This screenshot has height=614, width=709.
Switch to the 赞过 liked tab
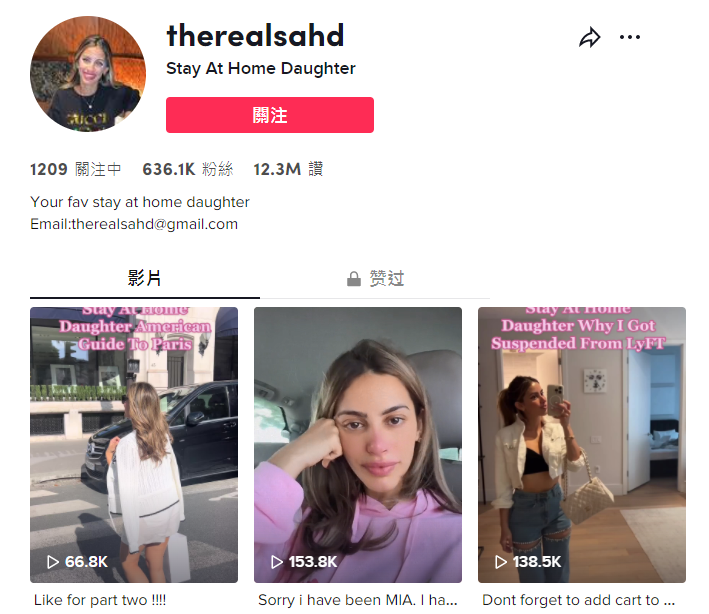point(375,279)
